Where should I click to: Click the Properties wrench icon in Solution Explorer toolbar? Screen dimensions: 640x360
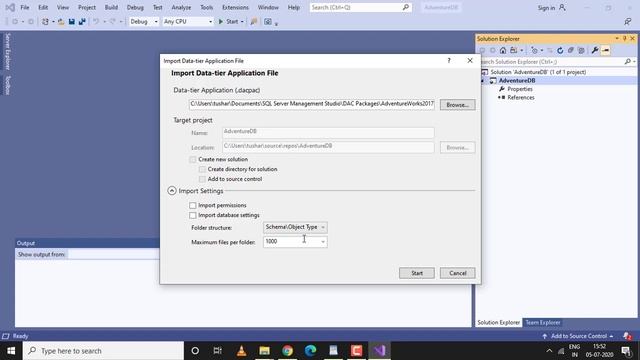click(595, 50)
